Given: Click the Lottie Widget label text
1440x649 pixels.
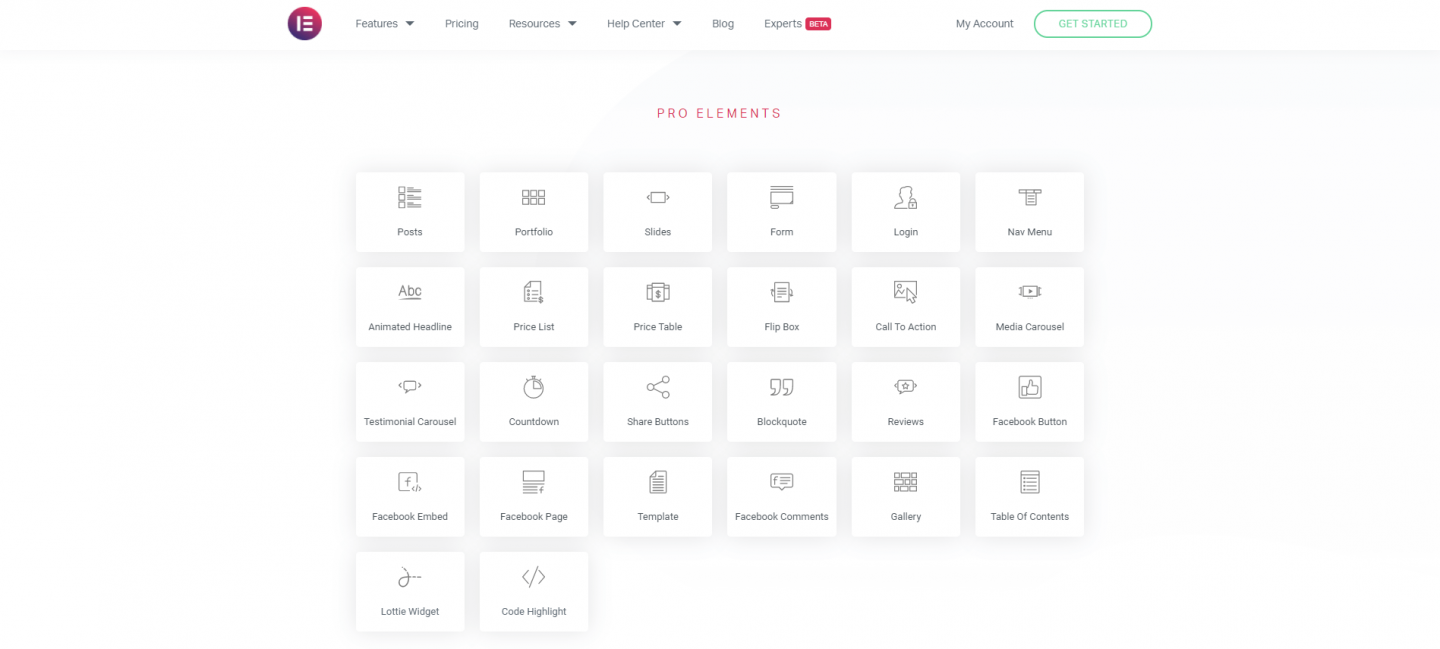Looking at the screenshot, I should (410, 612).
